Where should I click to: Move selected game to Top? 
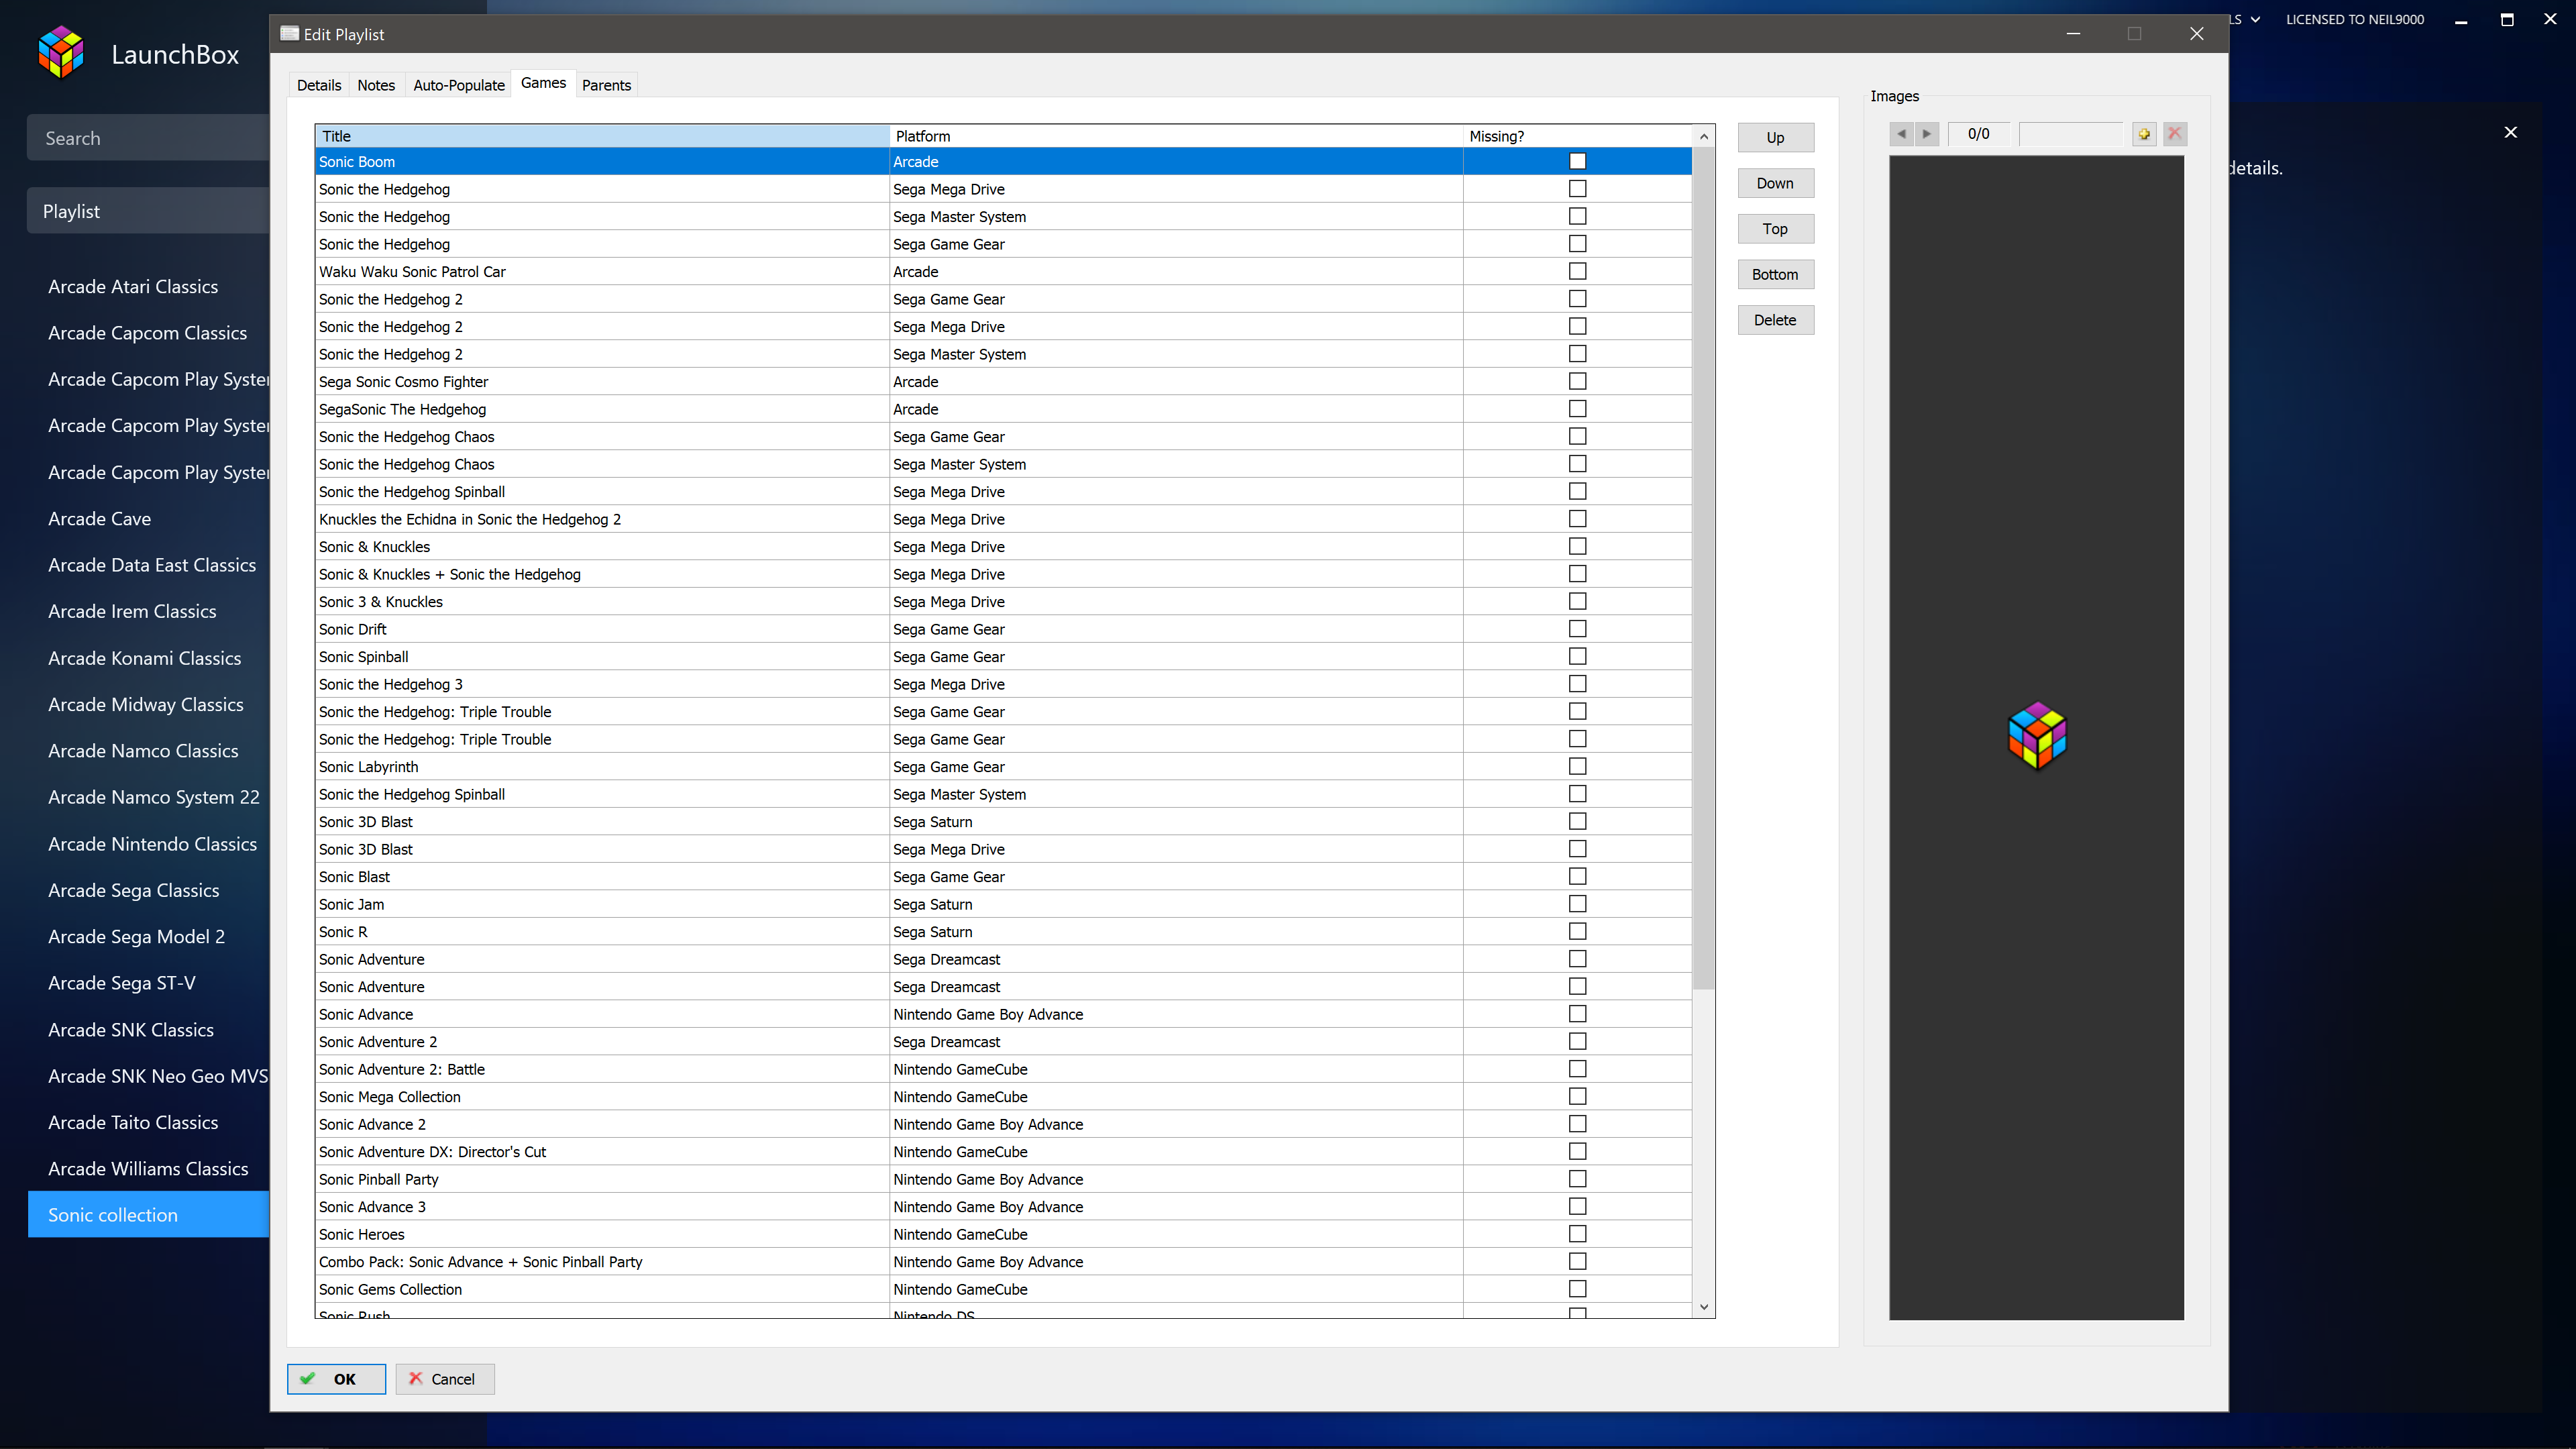(1775, 229)
